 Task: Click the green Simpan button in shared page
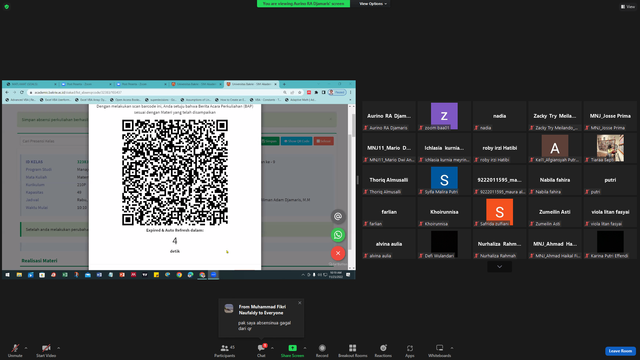[x=270, y=141]
